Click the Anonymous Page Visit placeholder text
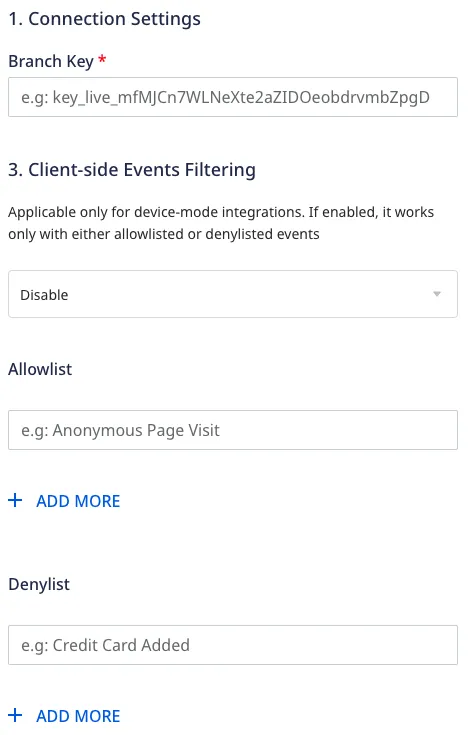Viewport: 471px width, 735px height. point(120,430)
